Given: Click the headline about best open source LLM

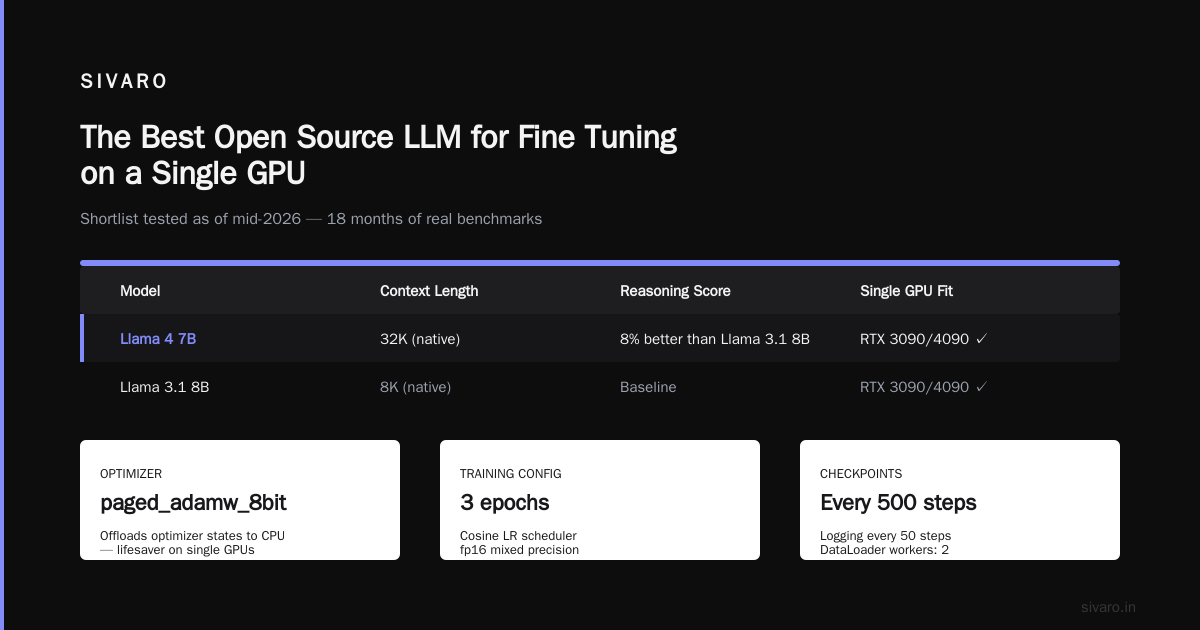Looking at the screenshot, I should 379,155.
